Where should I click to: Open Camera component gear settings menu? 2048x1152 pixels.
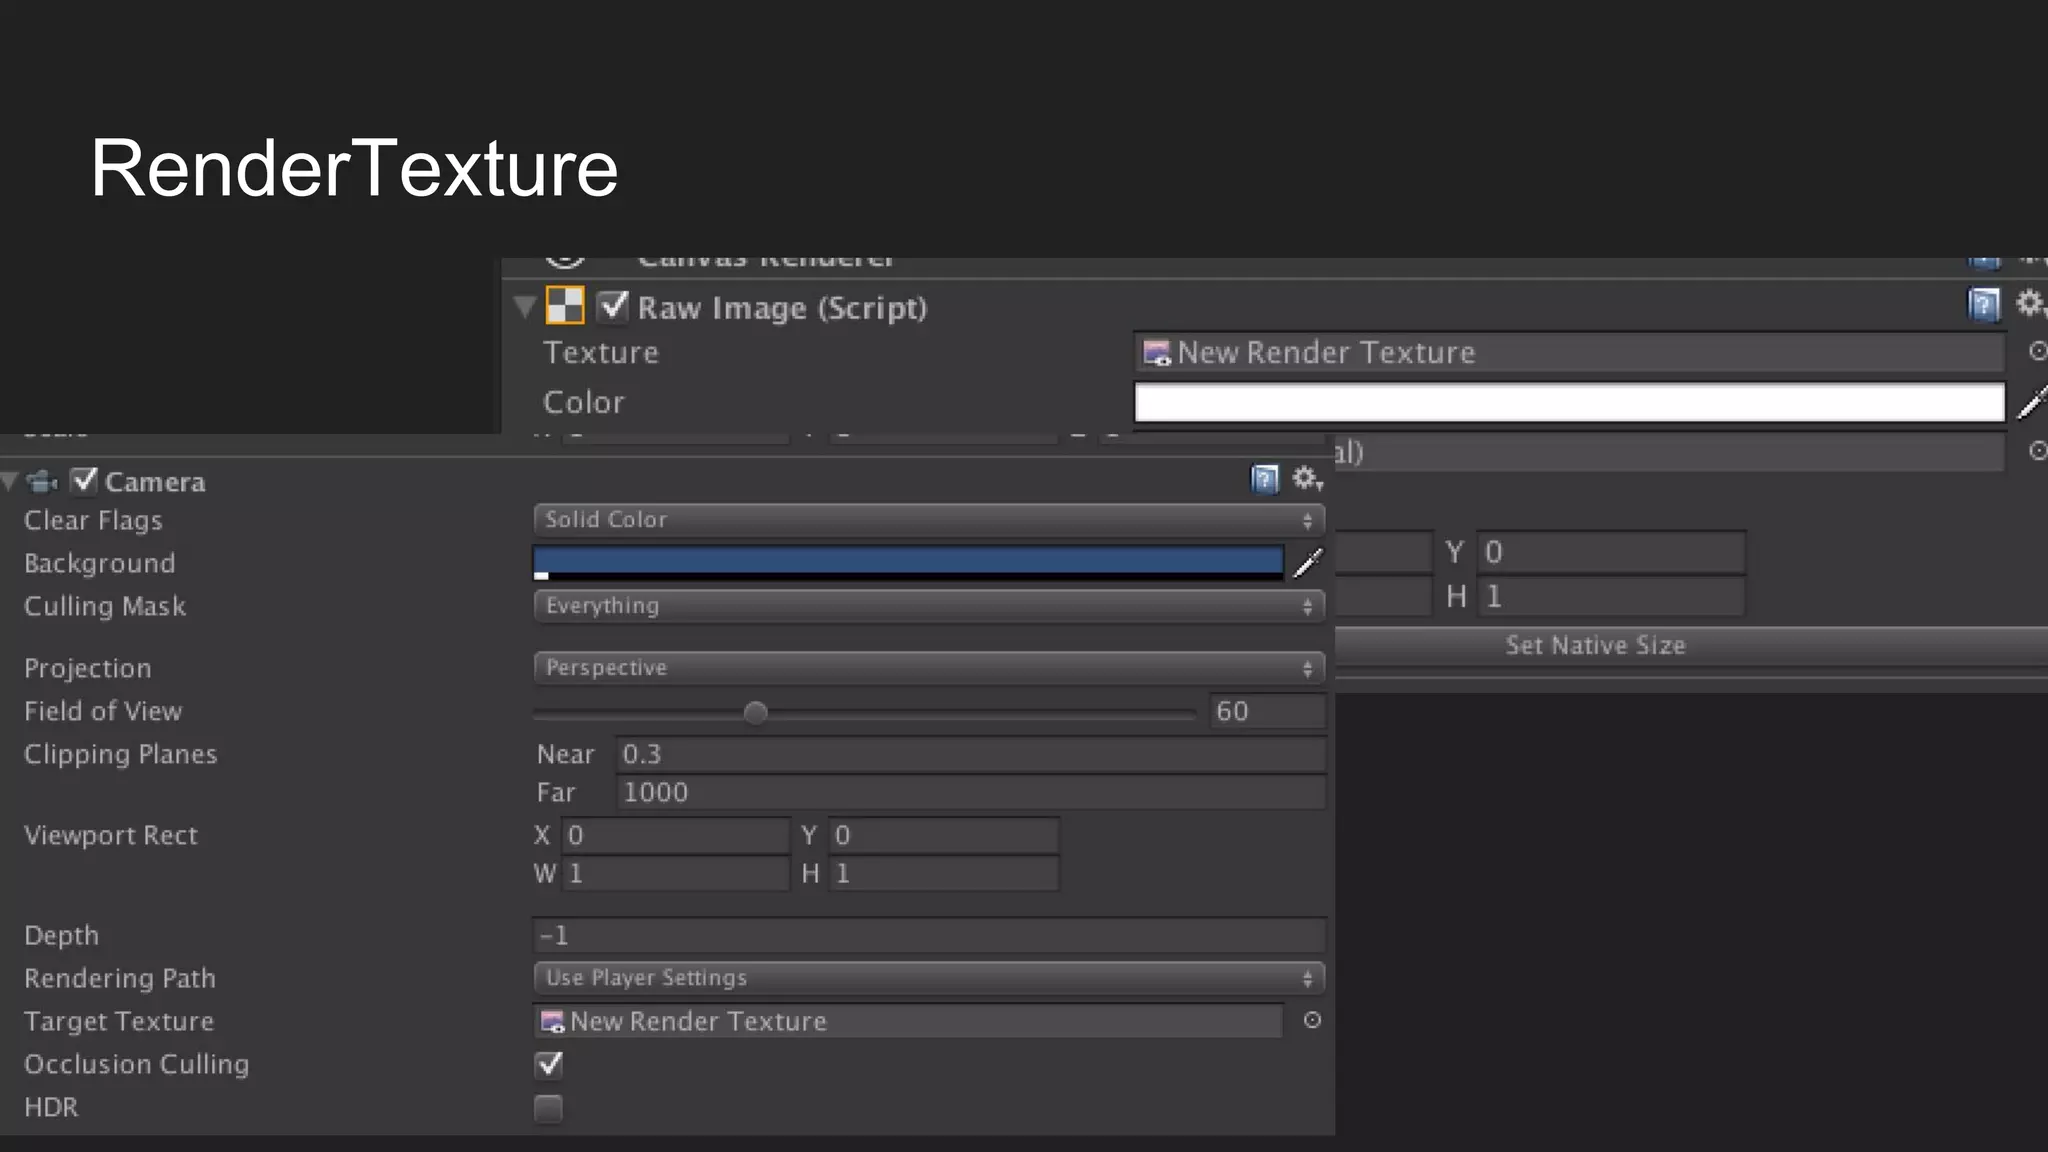click(1306, 479)
